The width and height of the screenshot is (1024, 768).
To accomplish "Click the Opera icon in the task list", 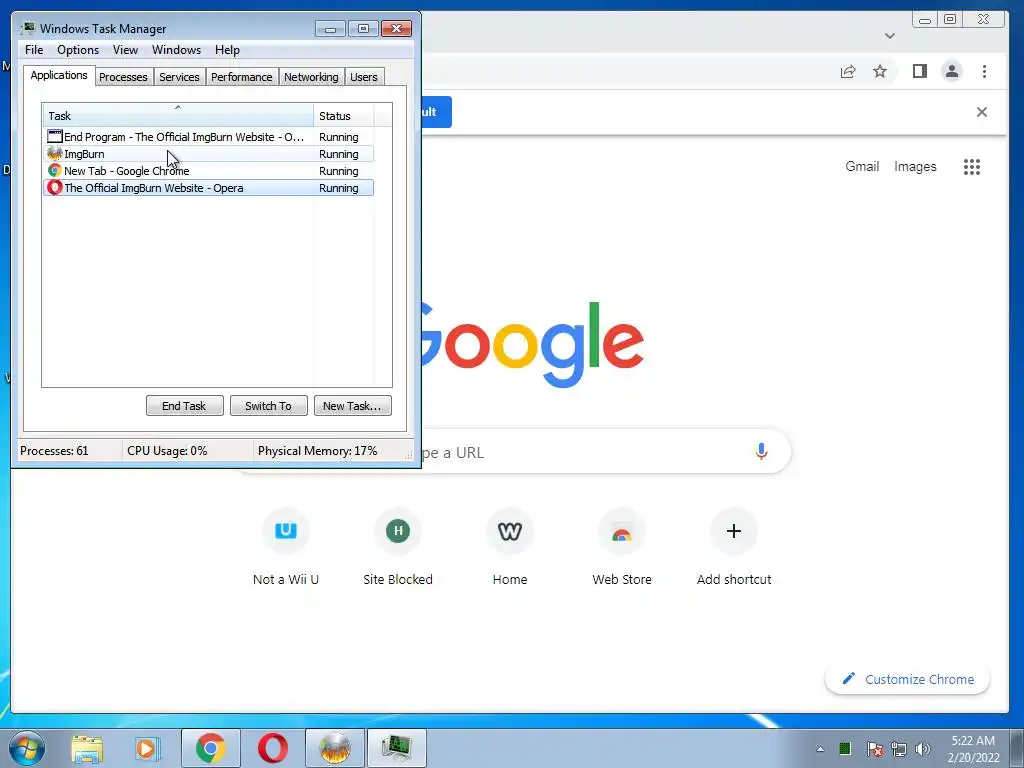I will pyautogui.click(x=55, y=188).
